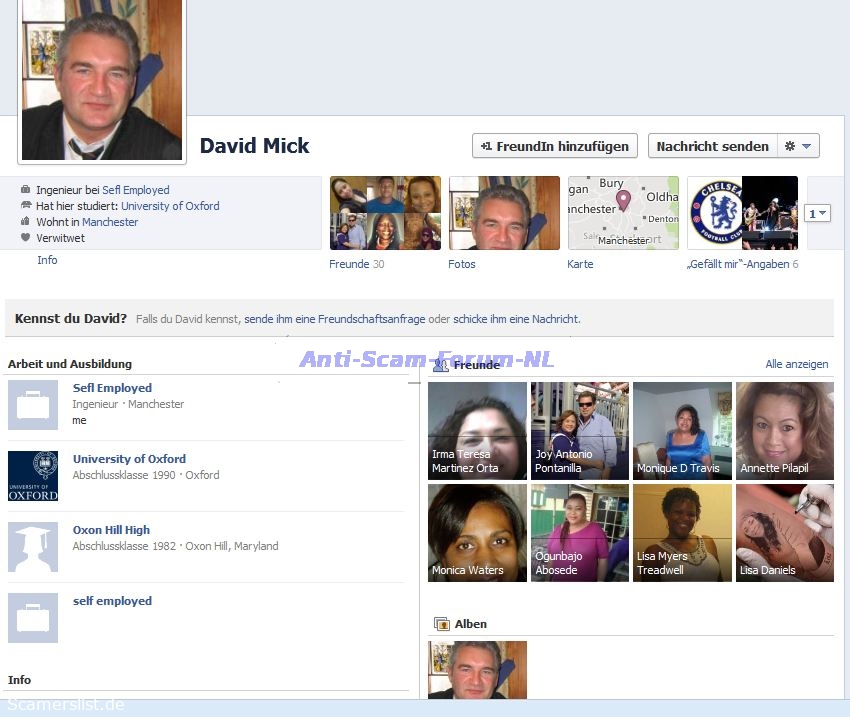Viewport: 850px width, 717px height.
Task: Click sende ihm eine Freundschaftsanfrage link
Action: click(334, 319)
